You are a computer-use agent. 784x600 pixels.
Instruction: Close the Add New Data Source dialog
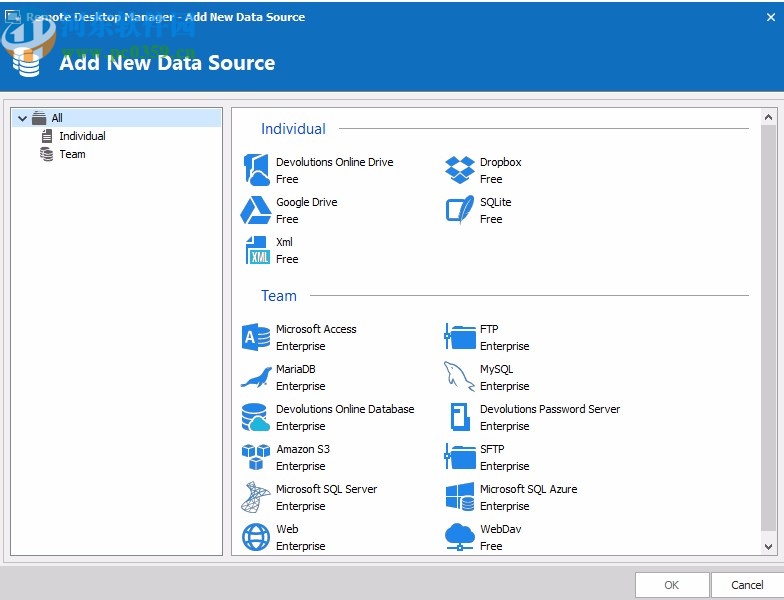[x=770, y=17]
